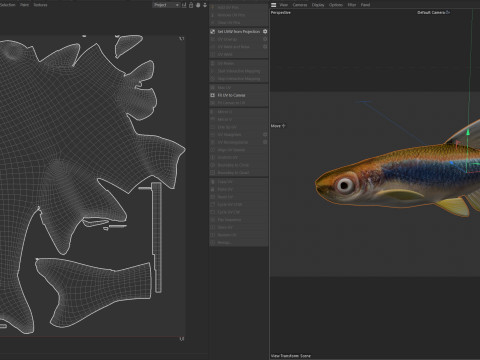
Task: Open the viewport Cameras menu
Action: pyautogui.click(x=300, y=5)
